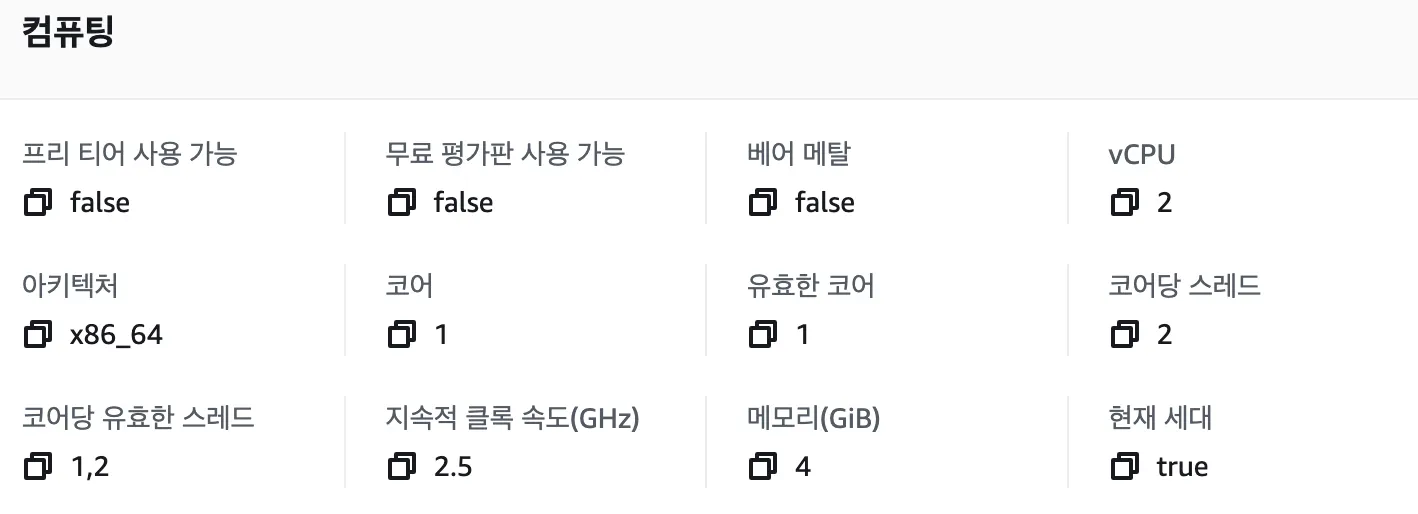Copy the 프리 티어 사용 가능 value
1418x514 pixels.
click(x=38, y=203)
